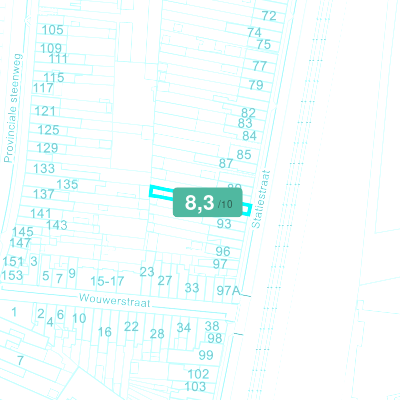Select house number 87
This screenshot has height=400, width=400.
pyautogui.click(x=226, y=163)
